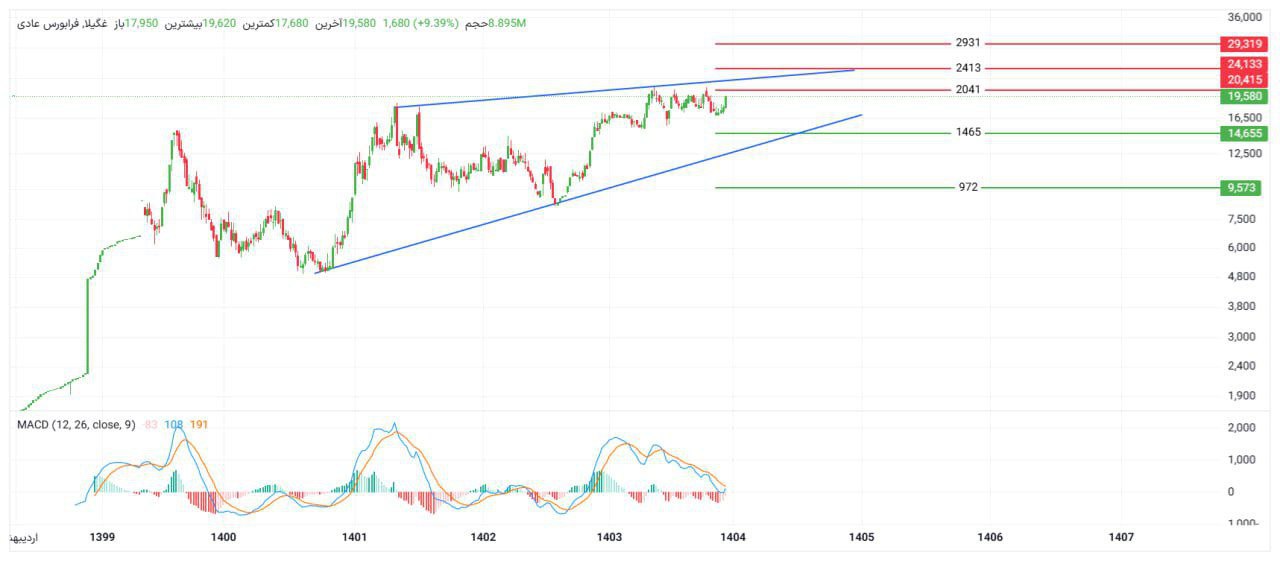Select year 1406 on the time axis
Viewport: 1280px width, 561px height.
[x=990, y=538]
